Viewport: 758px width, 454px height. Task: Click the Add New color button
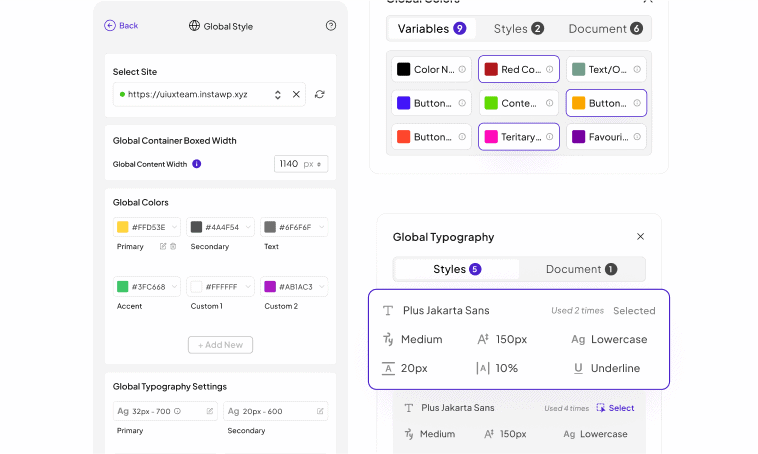pos(220,345)
